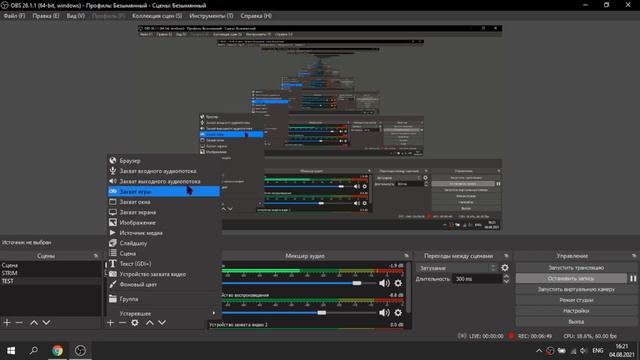Move the source up
Screen dimensions: 640x360
pos(150,322)
